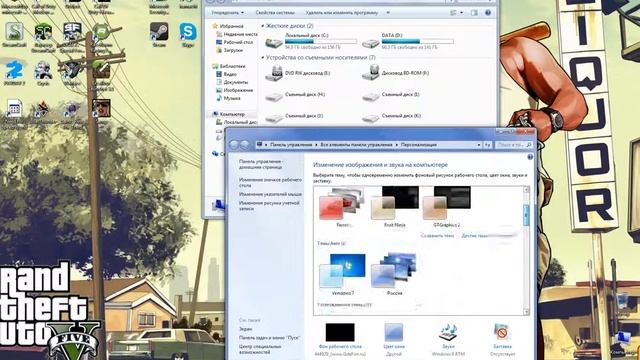640x360 pixels.
Task: Open Центр специальных возможностей link
Action: tap(260, 349)
